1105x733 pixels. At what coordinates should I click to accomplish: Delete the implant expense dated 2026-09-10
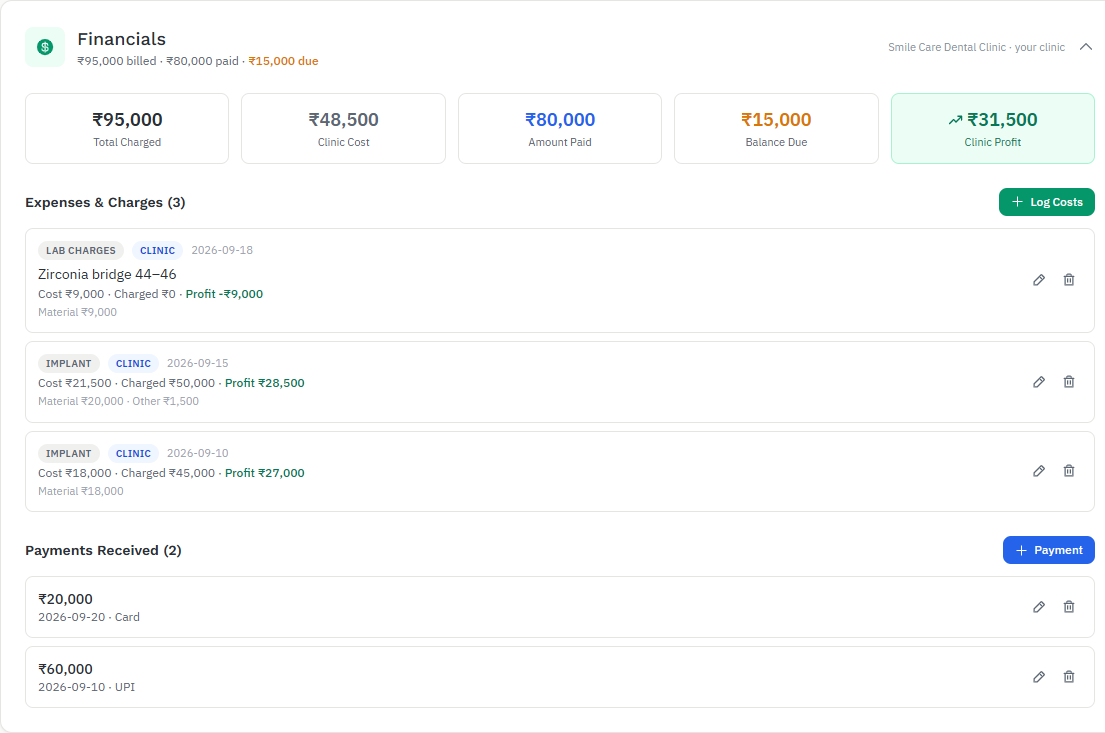1069,471
